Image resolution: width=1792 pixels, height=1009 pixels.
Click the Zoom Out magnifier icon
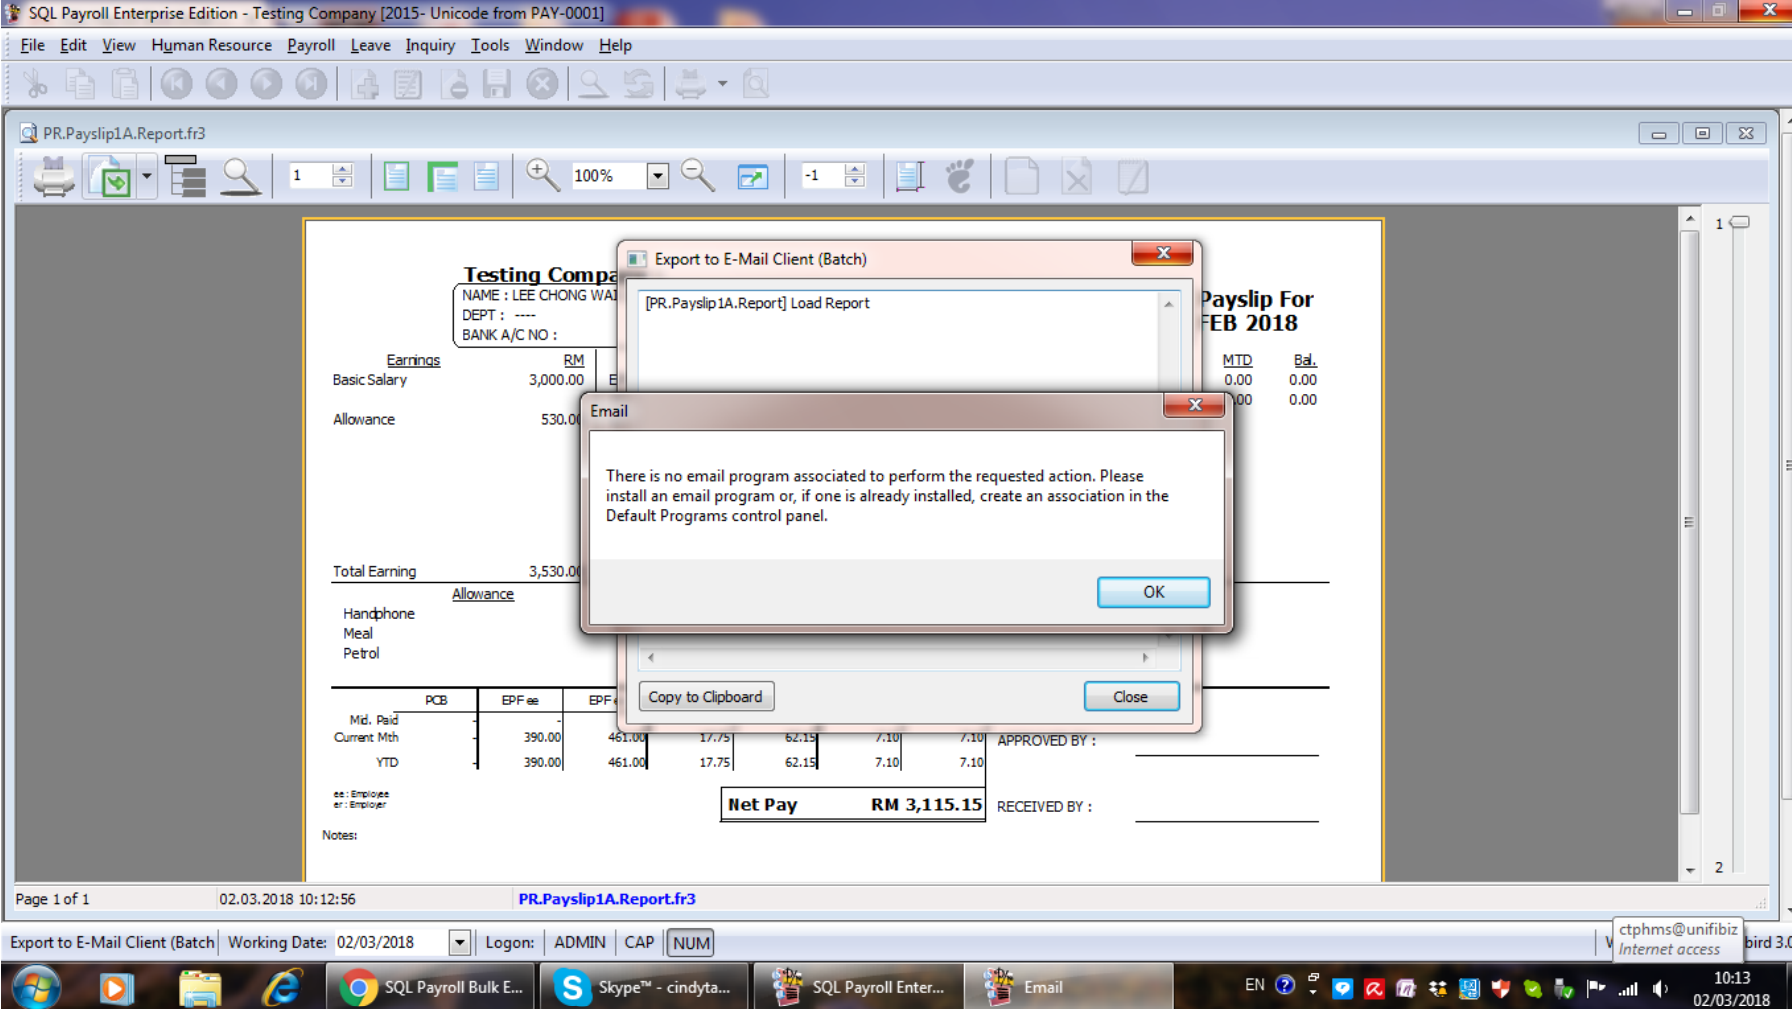click(x=697, y=176)
